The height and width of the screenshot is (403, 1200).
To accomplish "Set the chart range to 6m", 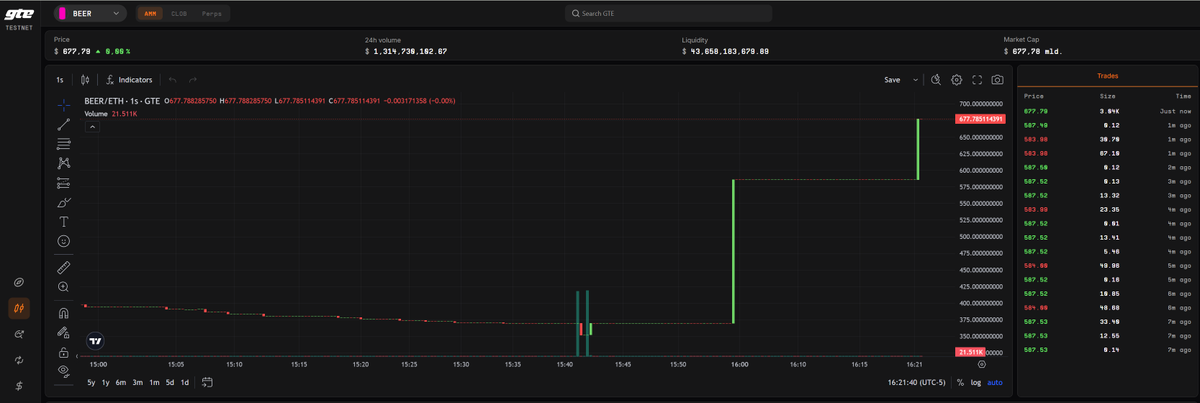I will pos(120,382).
